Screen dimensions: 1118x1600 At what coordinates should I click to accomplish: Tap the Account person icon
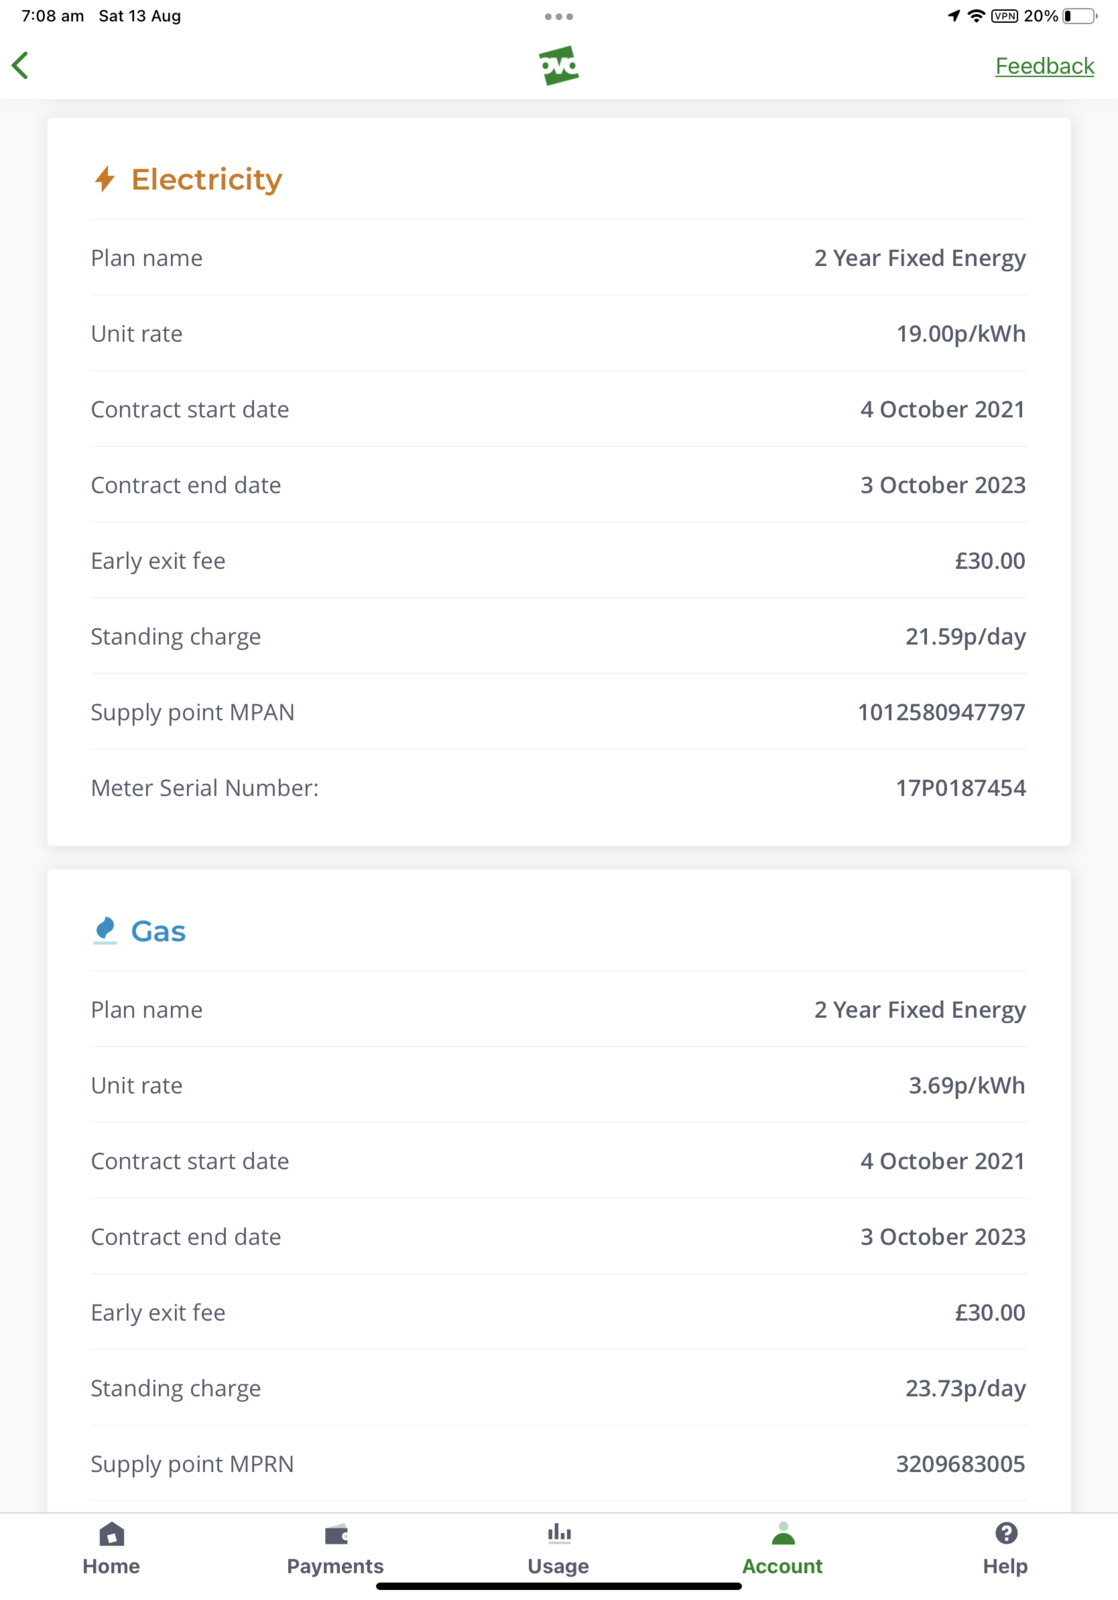pos(783,1534)
